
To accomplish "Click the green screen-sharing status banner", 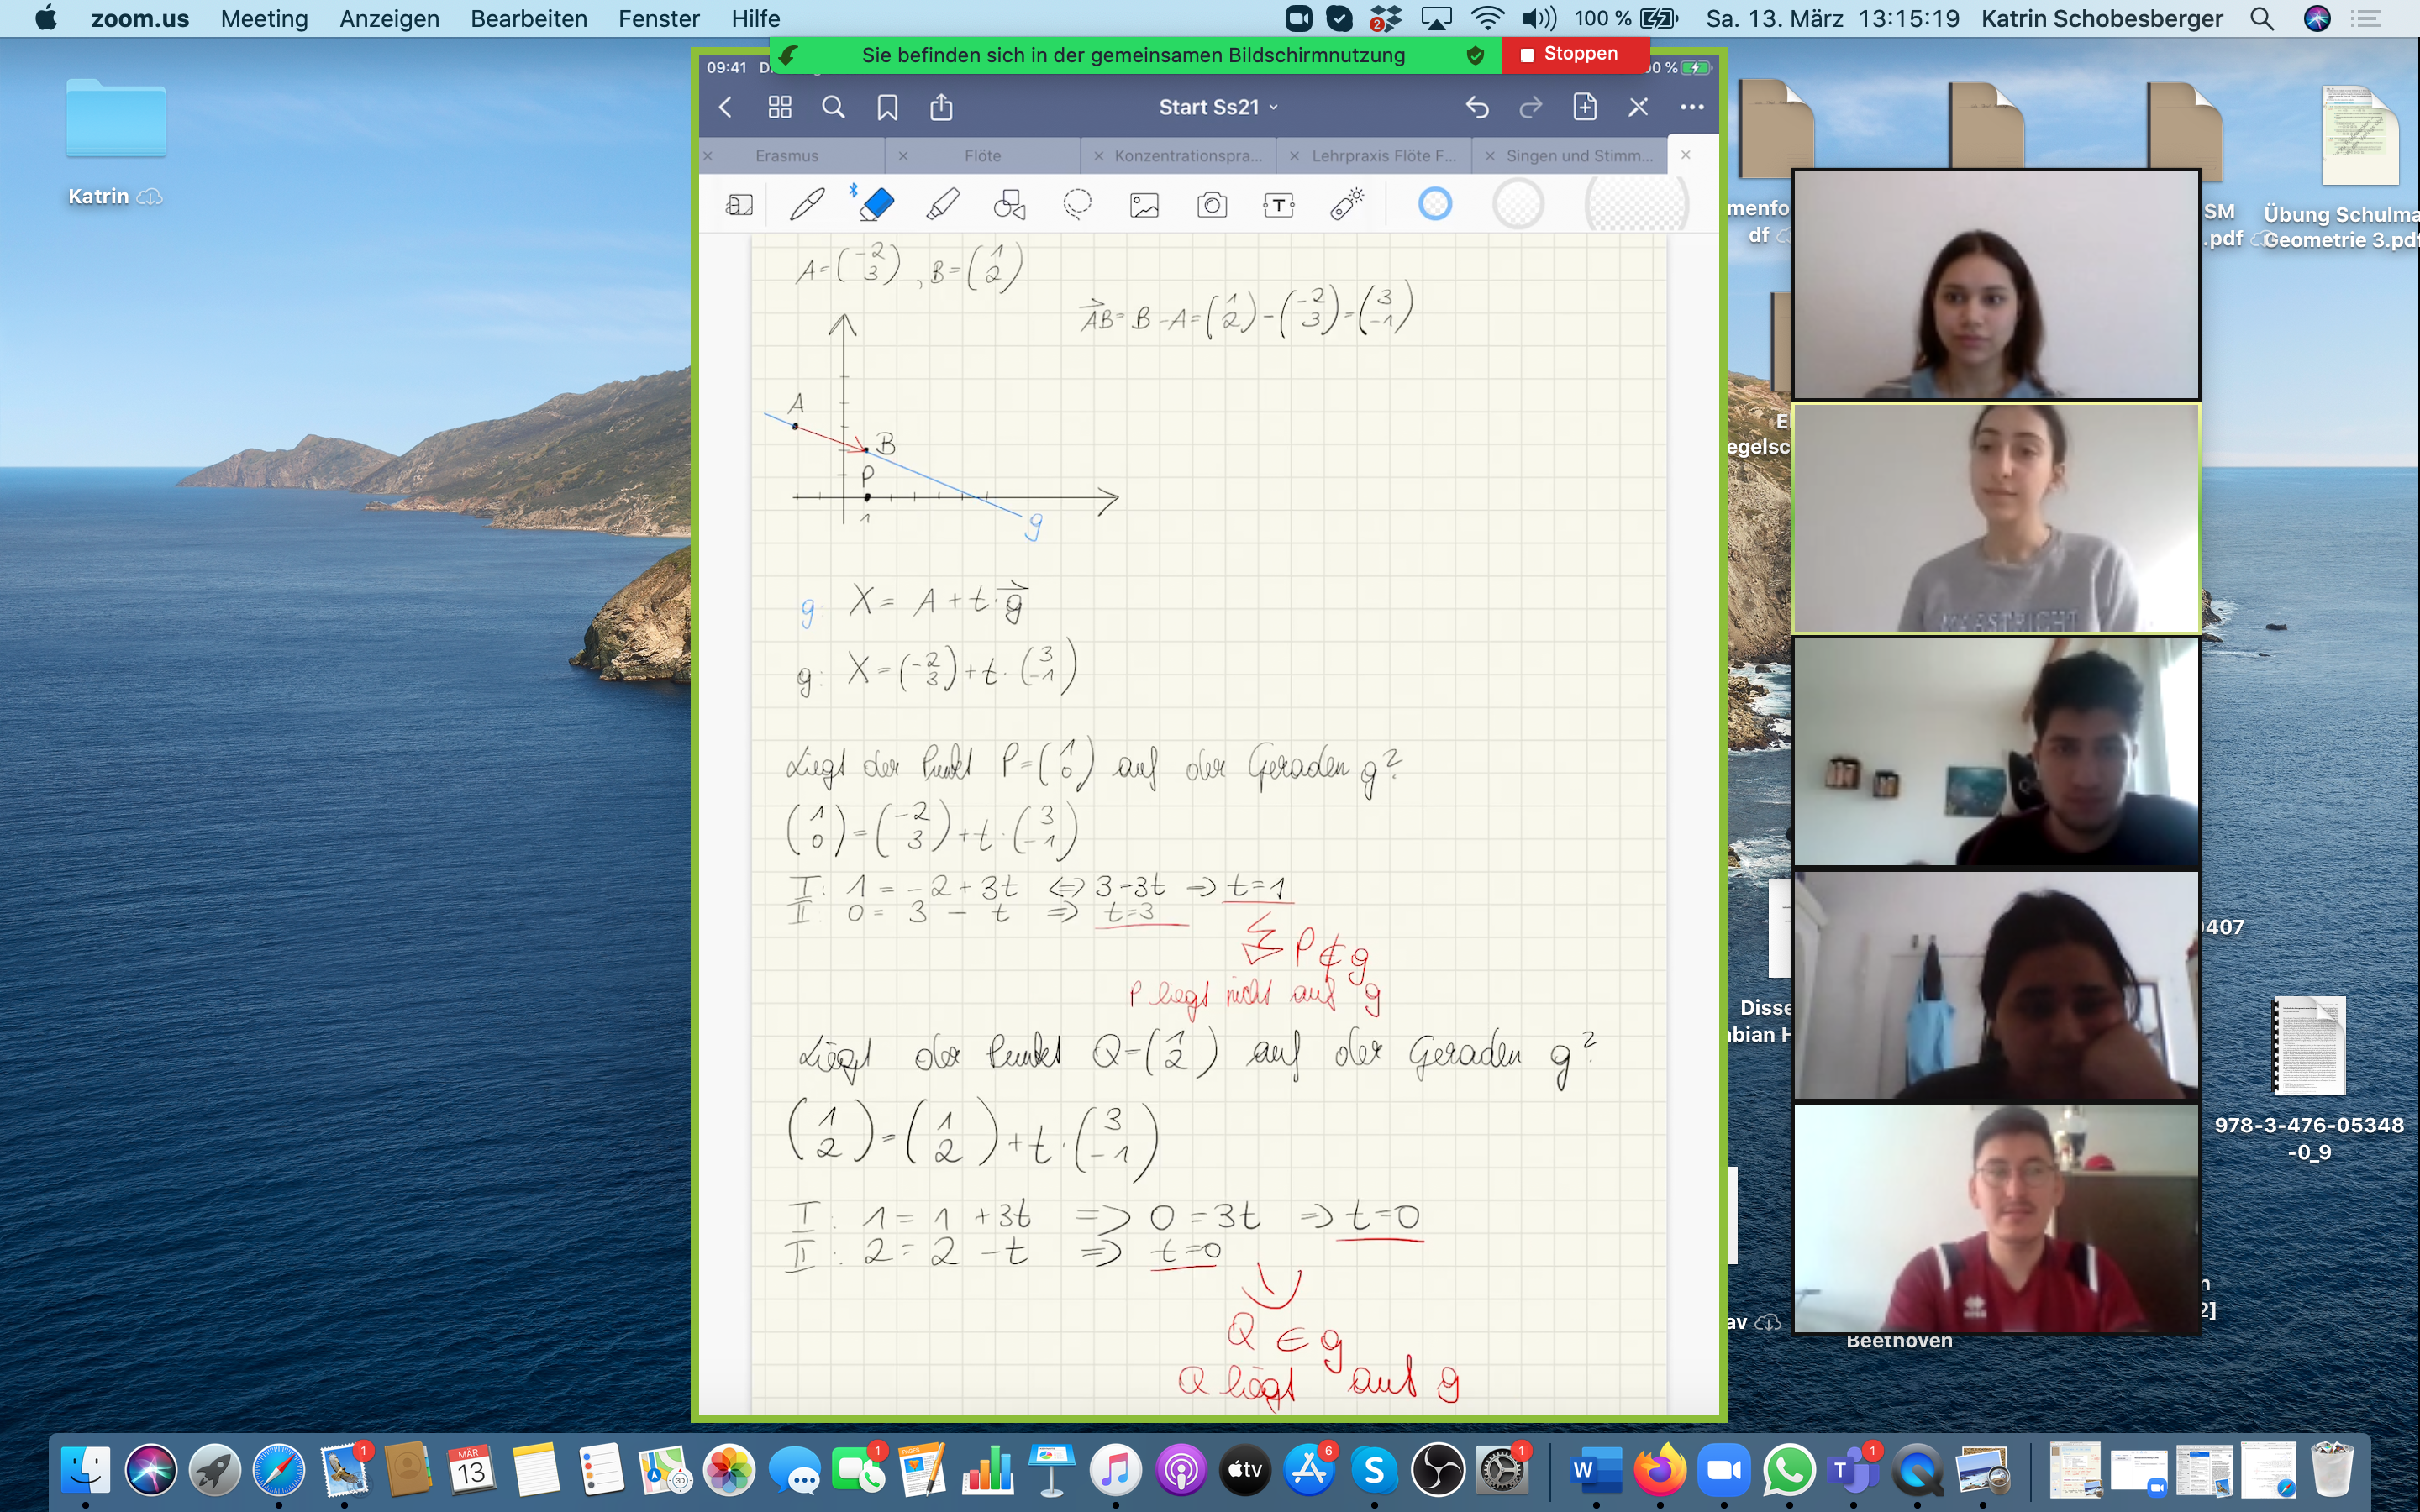I will (1134, 55).
